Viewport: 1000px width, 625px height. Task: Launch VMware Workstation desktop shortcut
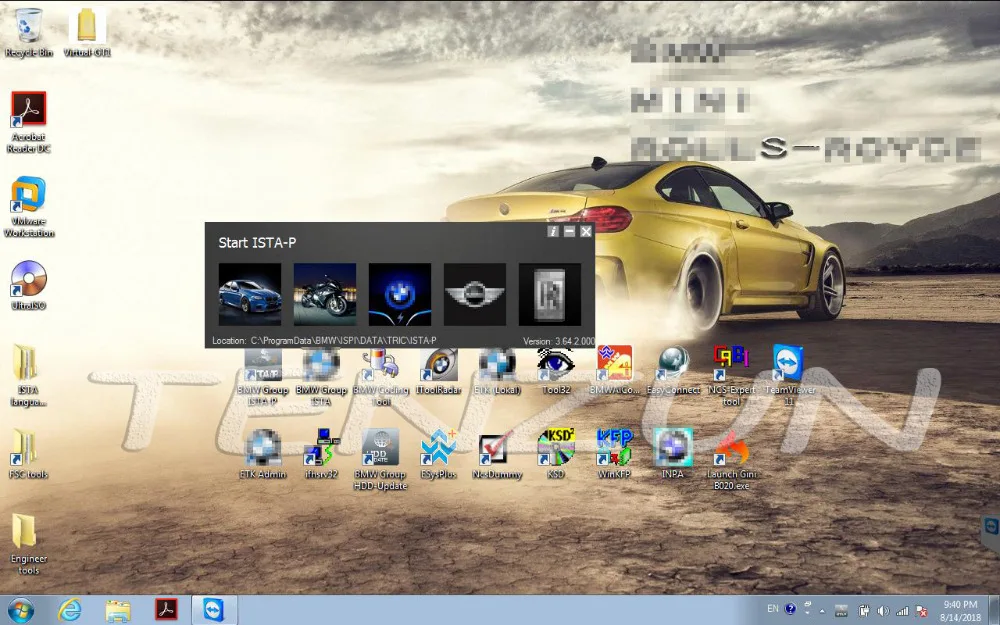[x=29, y=207]
